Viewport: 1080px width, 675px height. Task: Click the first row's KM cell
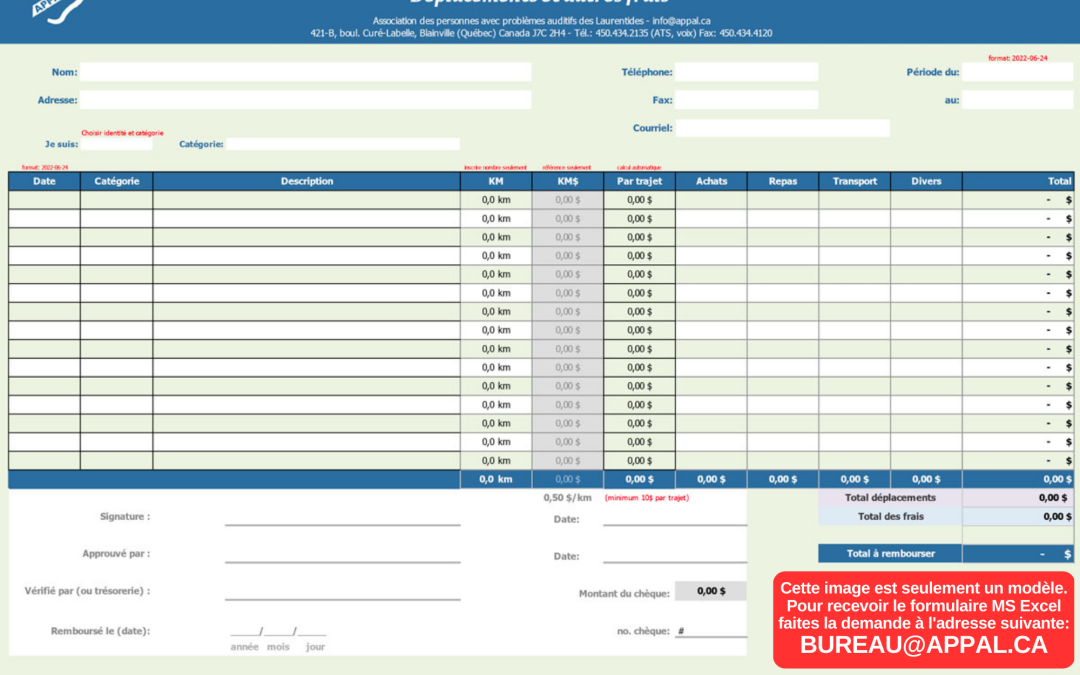click(495, 200)
